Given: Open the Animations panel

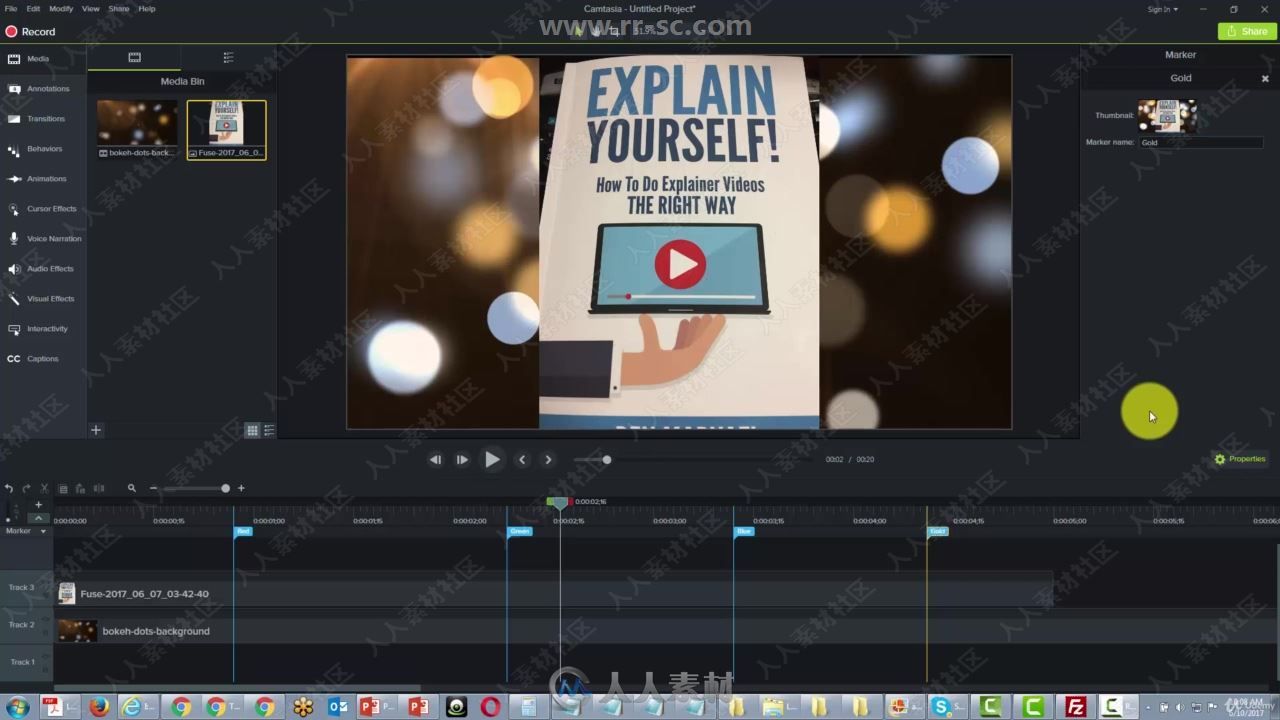Looking at the screenshot, I should point(43,179).
